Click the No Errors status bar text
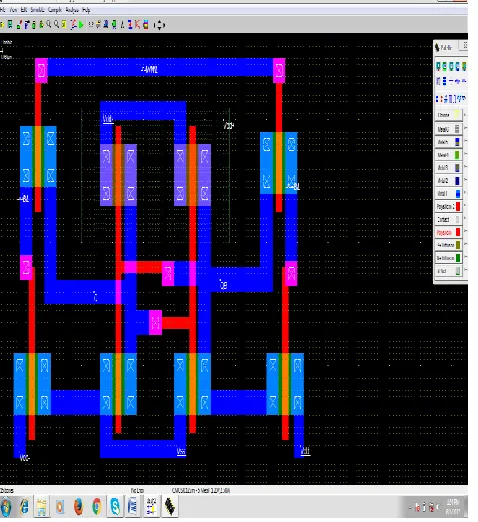The height and width of the screenshot is (522, 478). tap(137, 490)
